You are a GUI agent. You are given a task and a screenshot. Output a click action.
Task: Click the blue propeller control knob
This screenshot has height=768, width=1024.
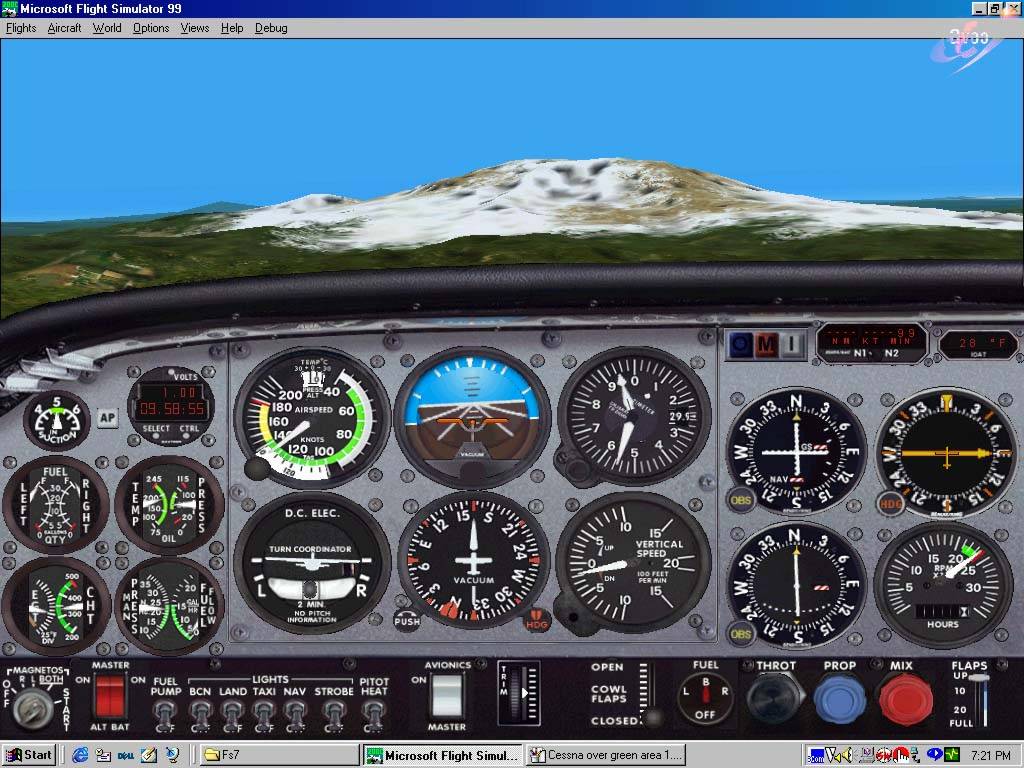840,699
